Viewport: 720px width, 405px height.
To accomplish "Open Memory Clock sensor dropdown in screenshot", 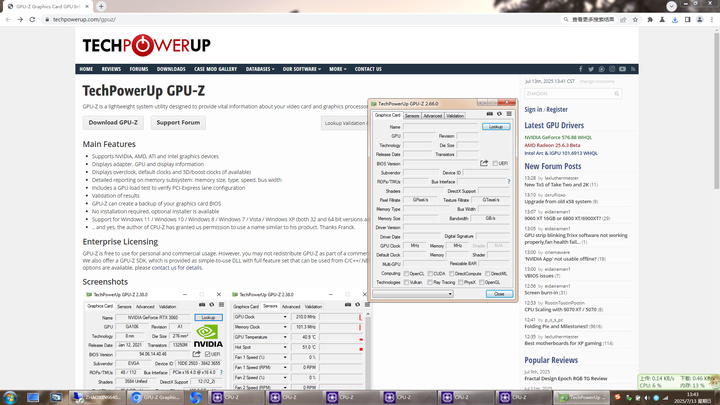I will 285,327.
